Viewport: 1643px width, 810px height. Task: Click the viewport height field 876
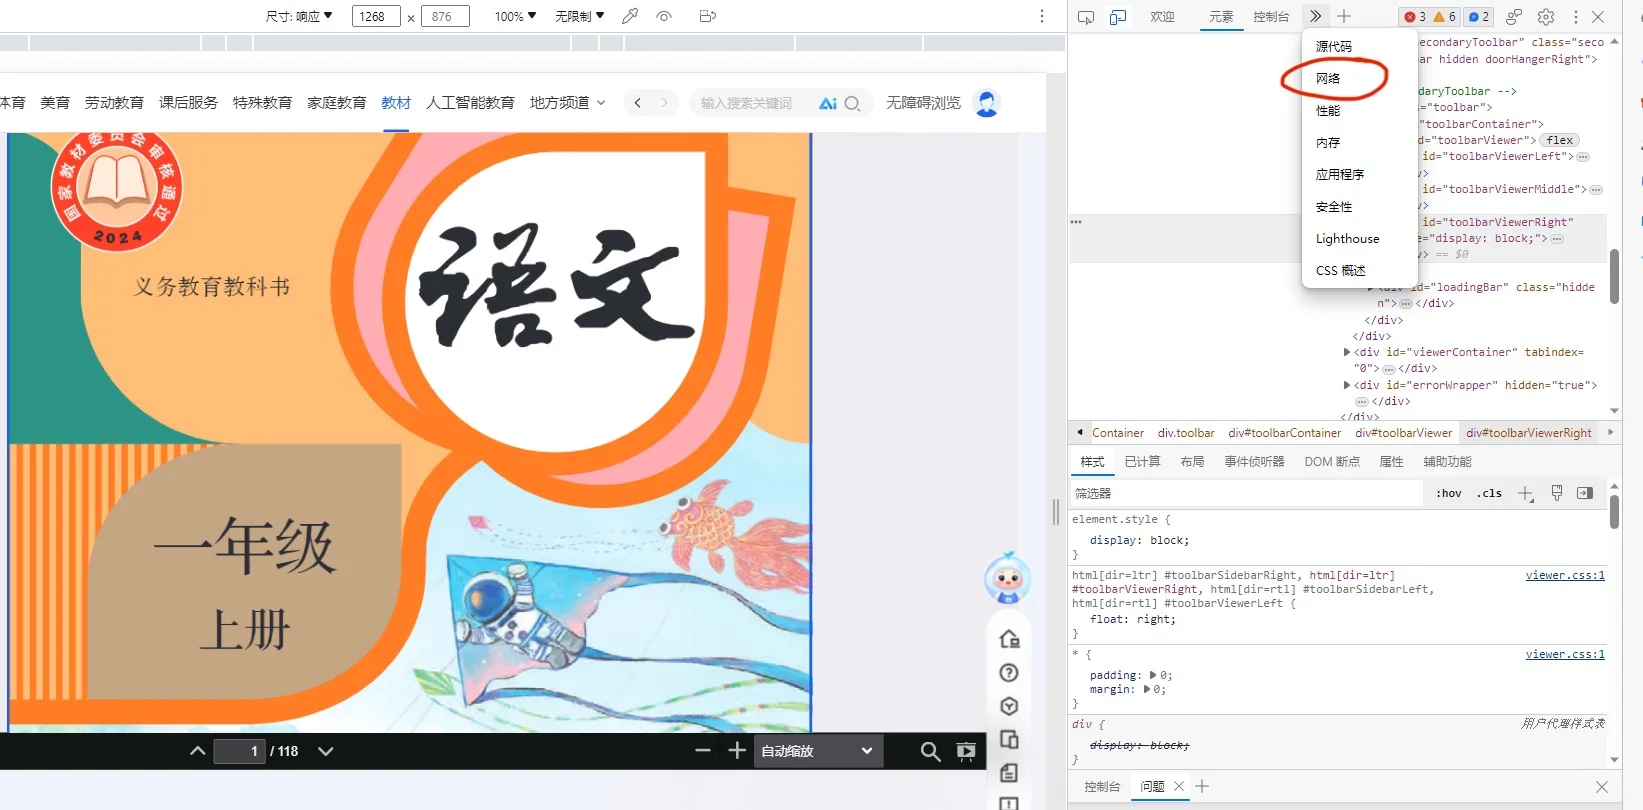click(445, 16)
